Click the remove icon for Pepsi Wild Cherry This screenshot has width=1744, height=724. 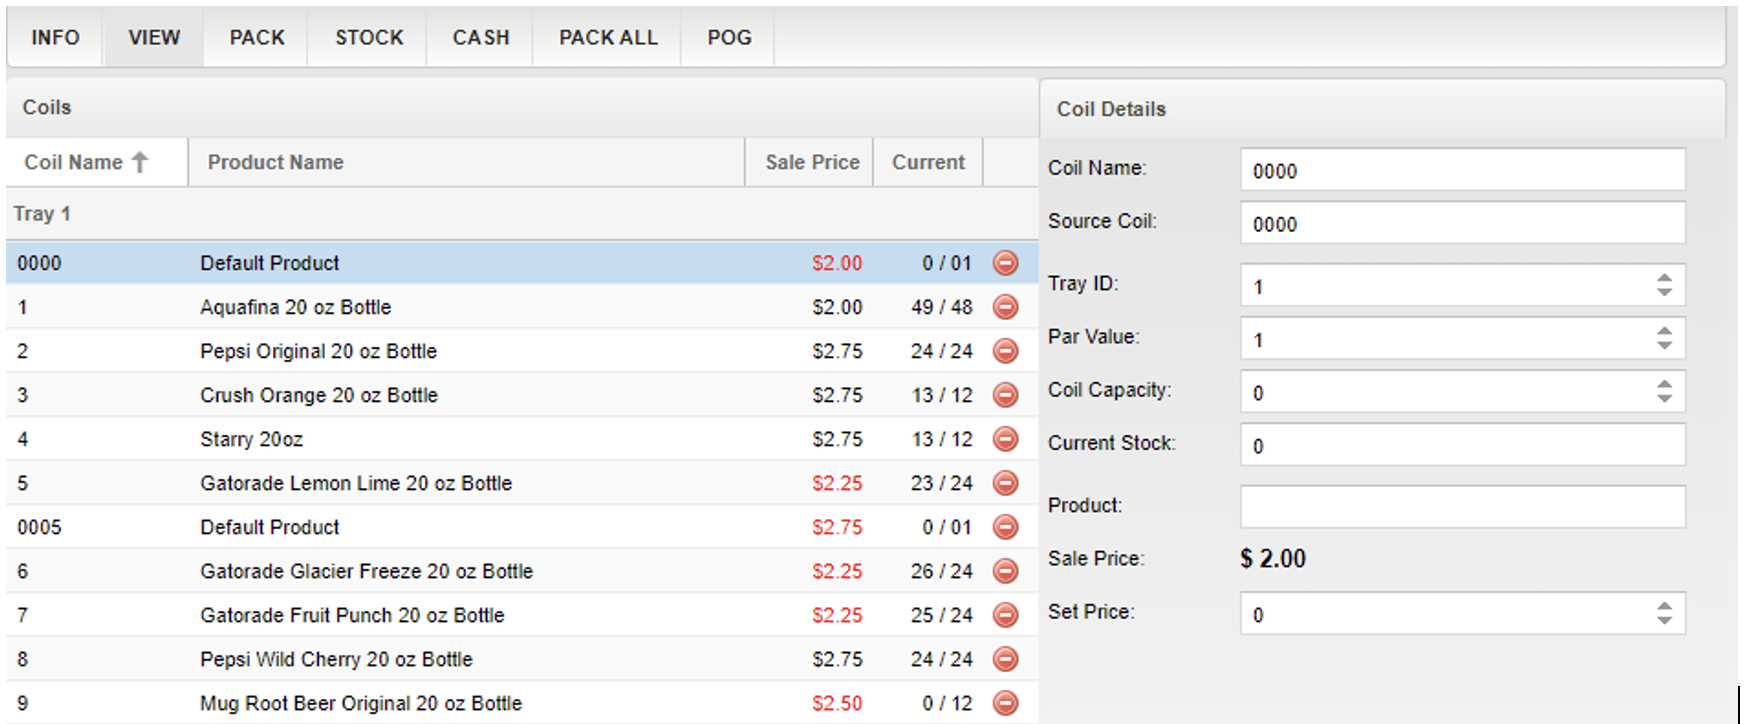pyautogui.click(x=1005, y=659)
